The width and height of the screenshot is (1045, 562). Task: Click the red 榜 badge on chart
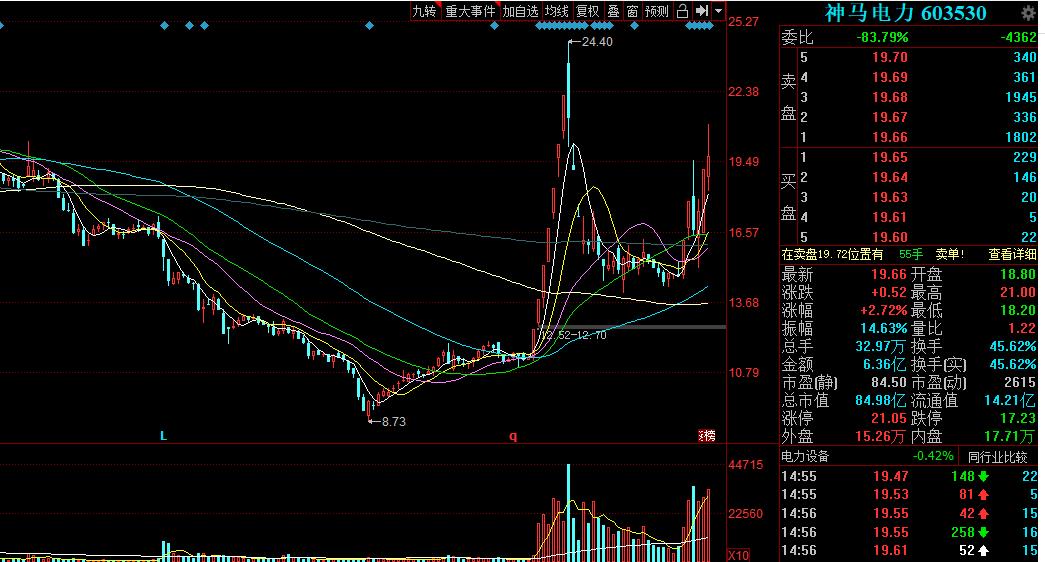707,436
